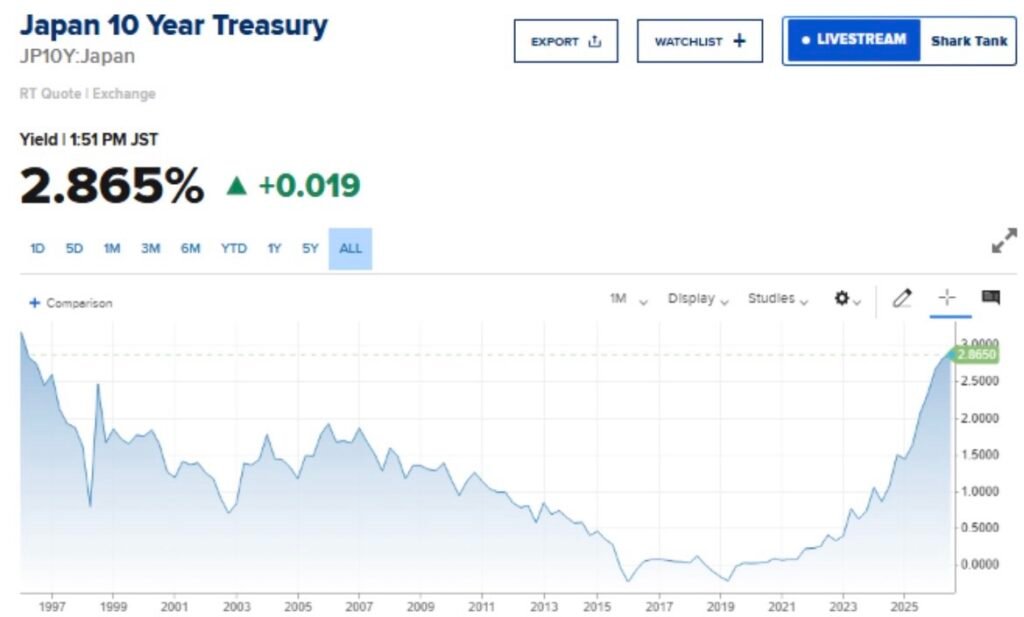Open the Livestream Shark Tank button
This screenshot has height=617, width=1024.
[899, 40]
